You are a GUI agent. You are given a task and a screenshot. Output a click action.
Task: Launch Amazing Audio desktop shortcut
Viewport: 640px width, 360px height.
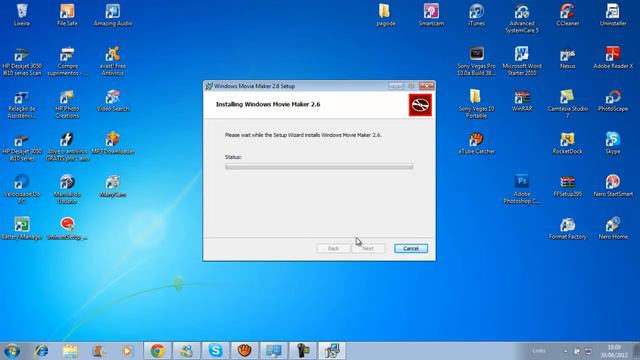pos(113,15)
